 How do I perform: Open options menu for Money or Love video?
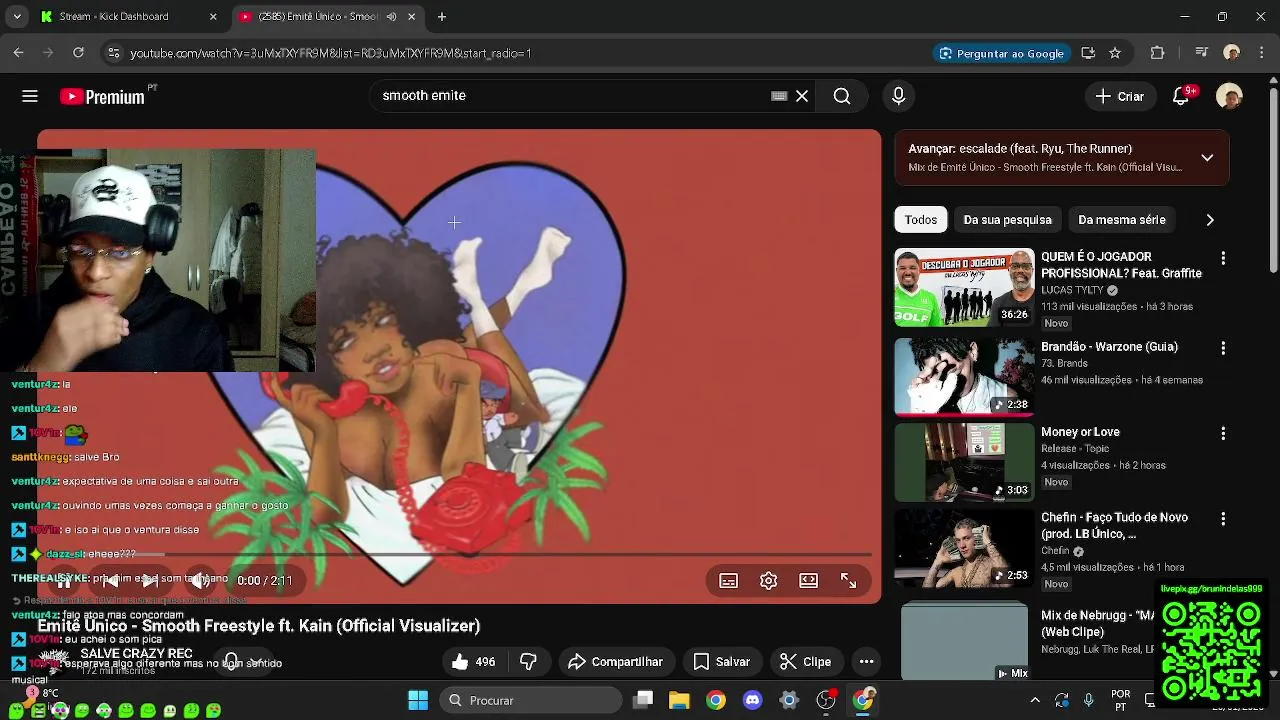[1223, 434]
